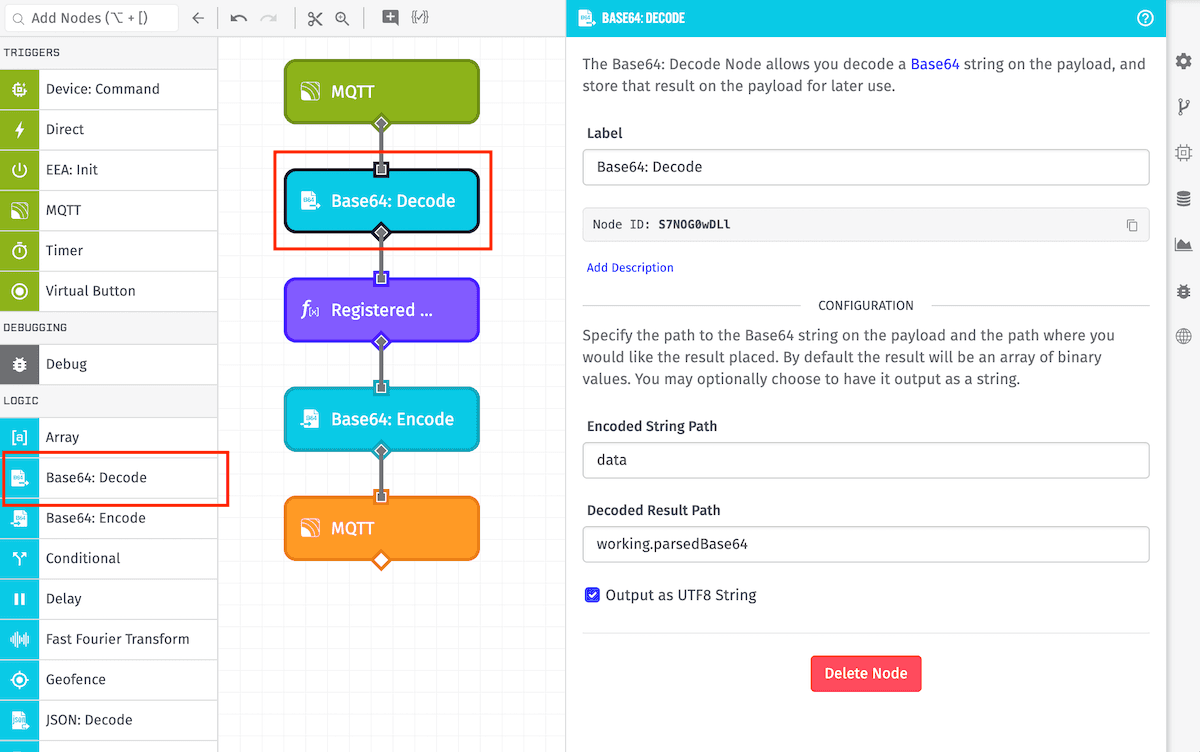This screenshot has height=752, width=1200.
Task: Collapse node palette with the left arrow
Action: click(x=198, y=18)
